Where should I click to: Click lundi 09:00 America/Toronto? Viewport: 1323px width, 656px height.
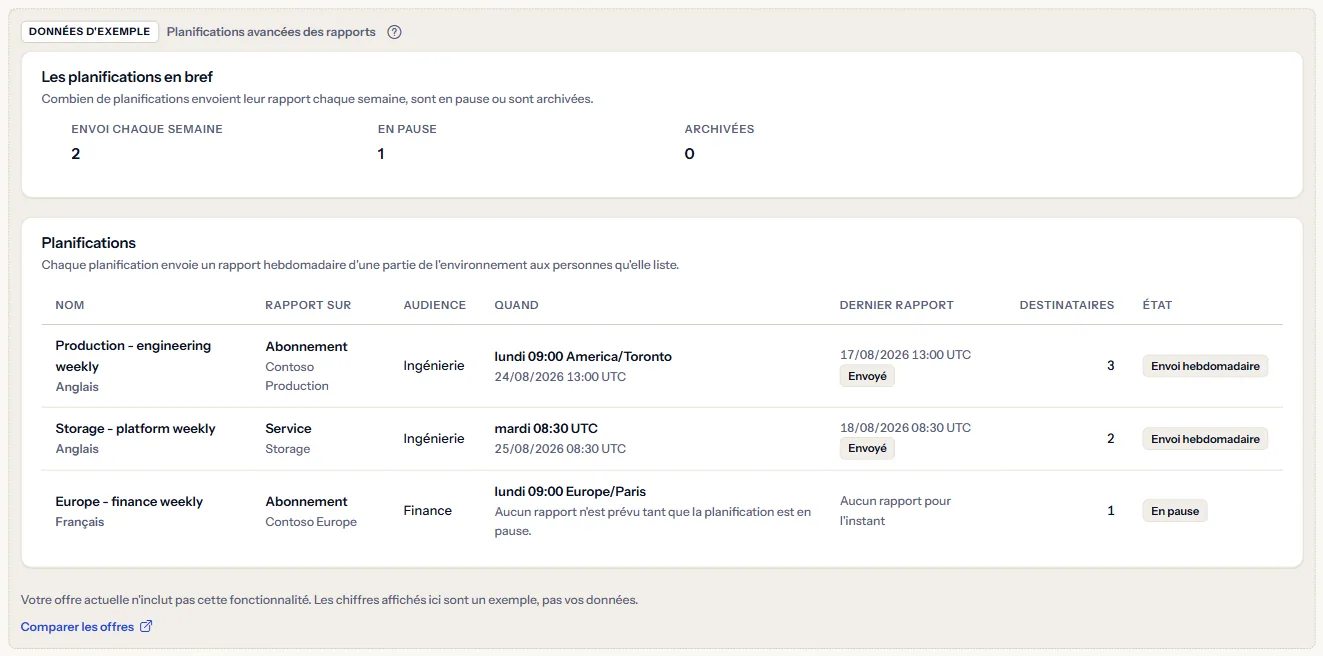tap(583, 357)
